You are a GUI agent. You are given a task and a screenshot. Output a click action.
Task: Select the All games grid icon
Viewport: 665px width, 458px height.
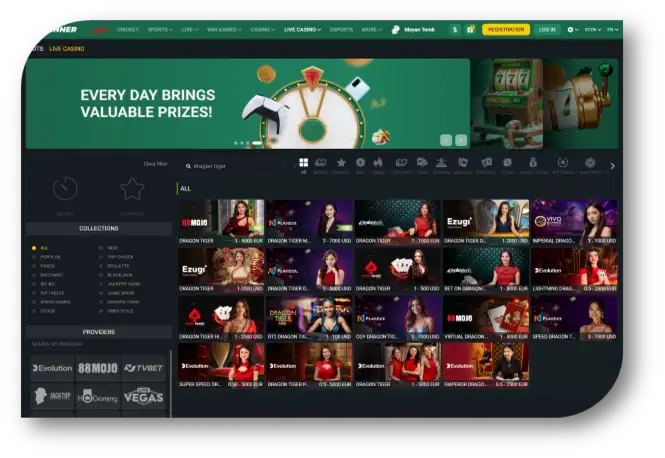pyautogui.click(x=304, y=163)
